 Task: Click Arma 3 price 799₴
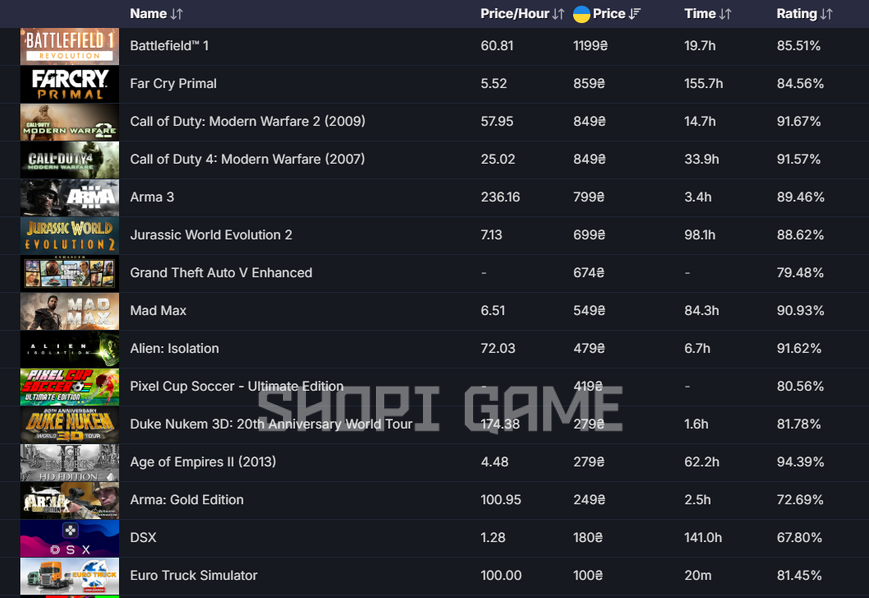click(589, 197)
